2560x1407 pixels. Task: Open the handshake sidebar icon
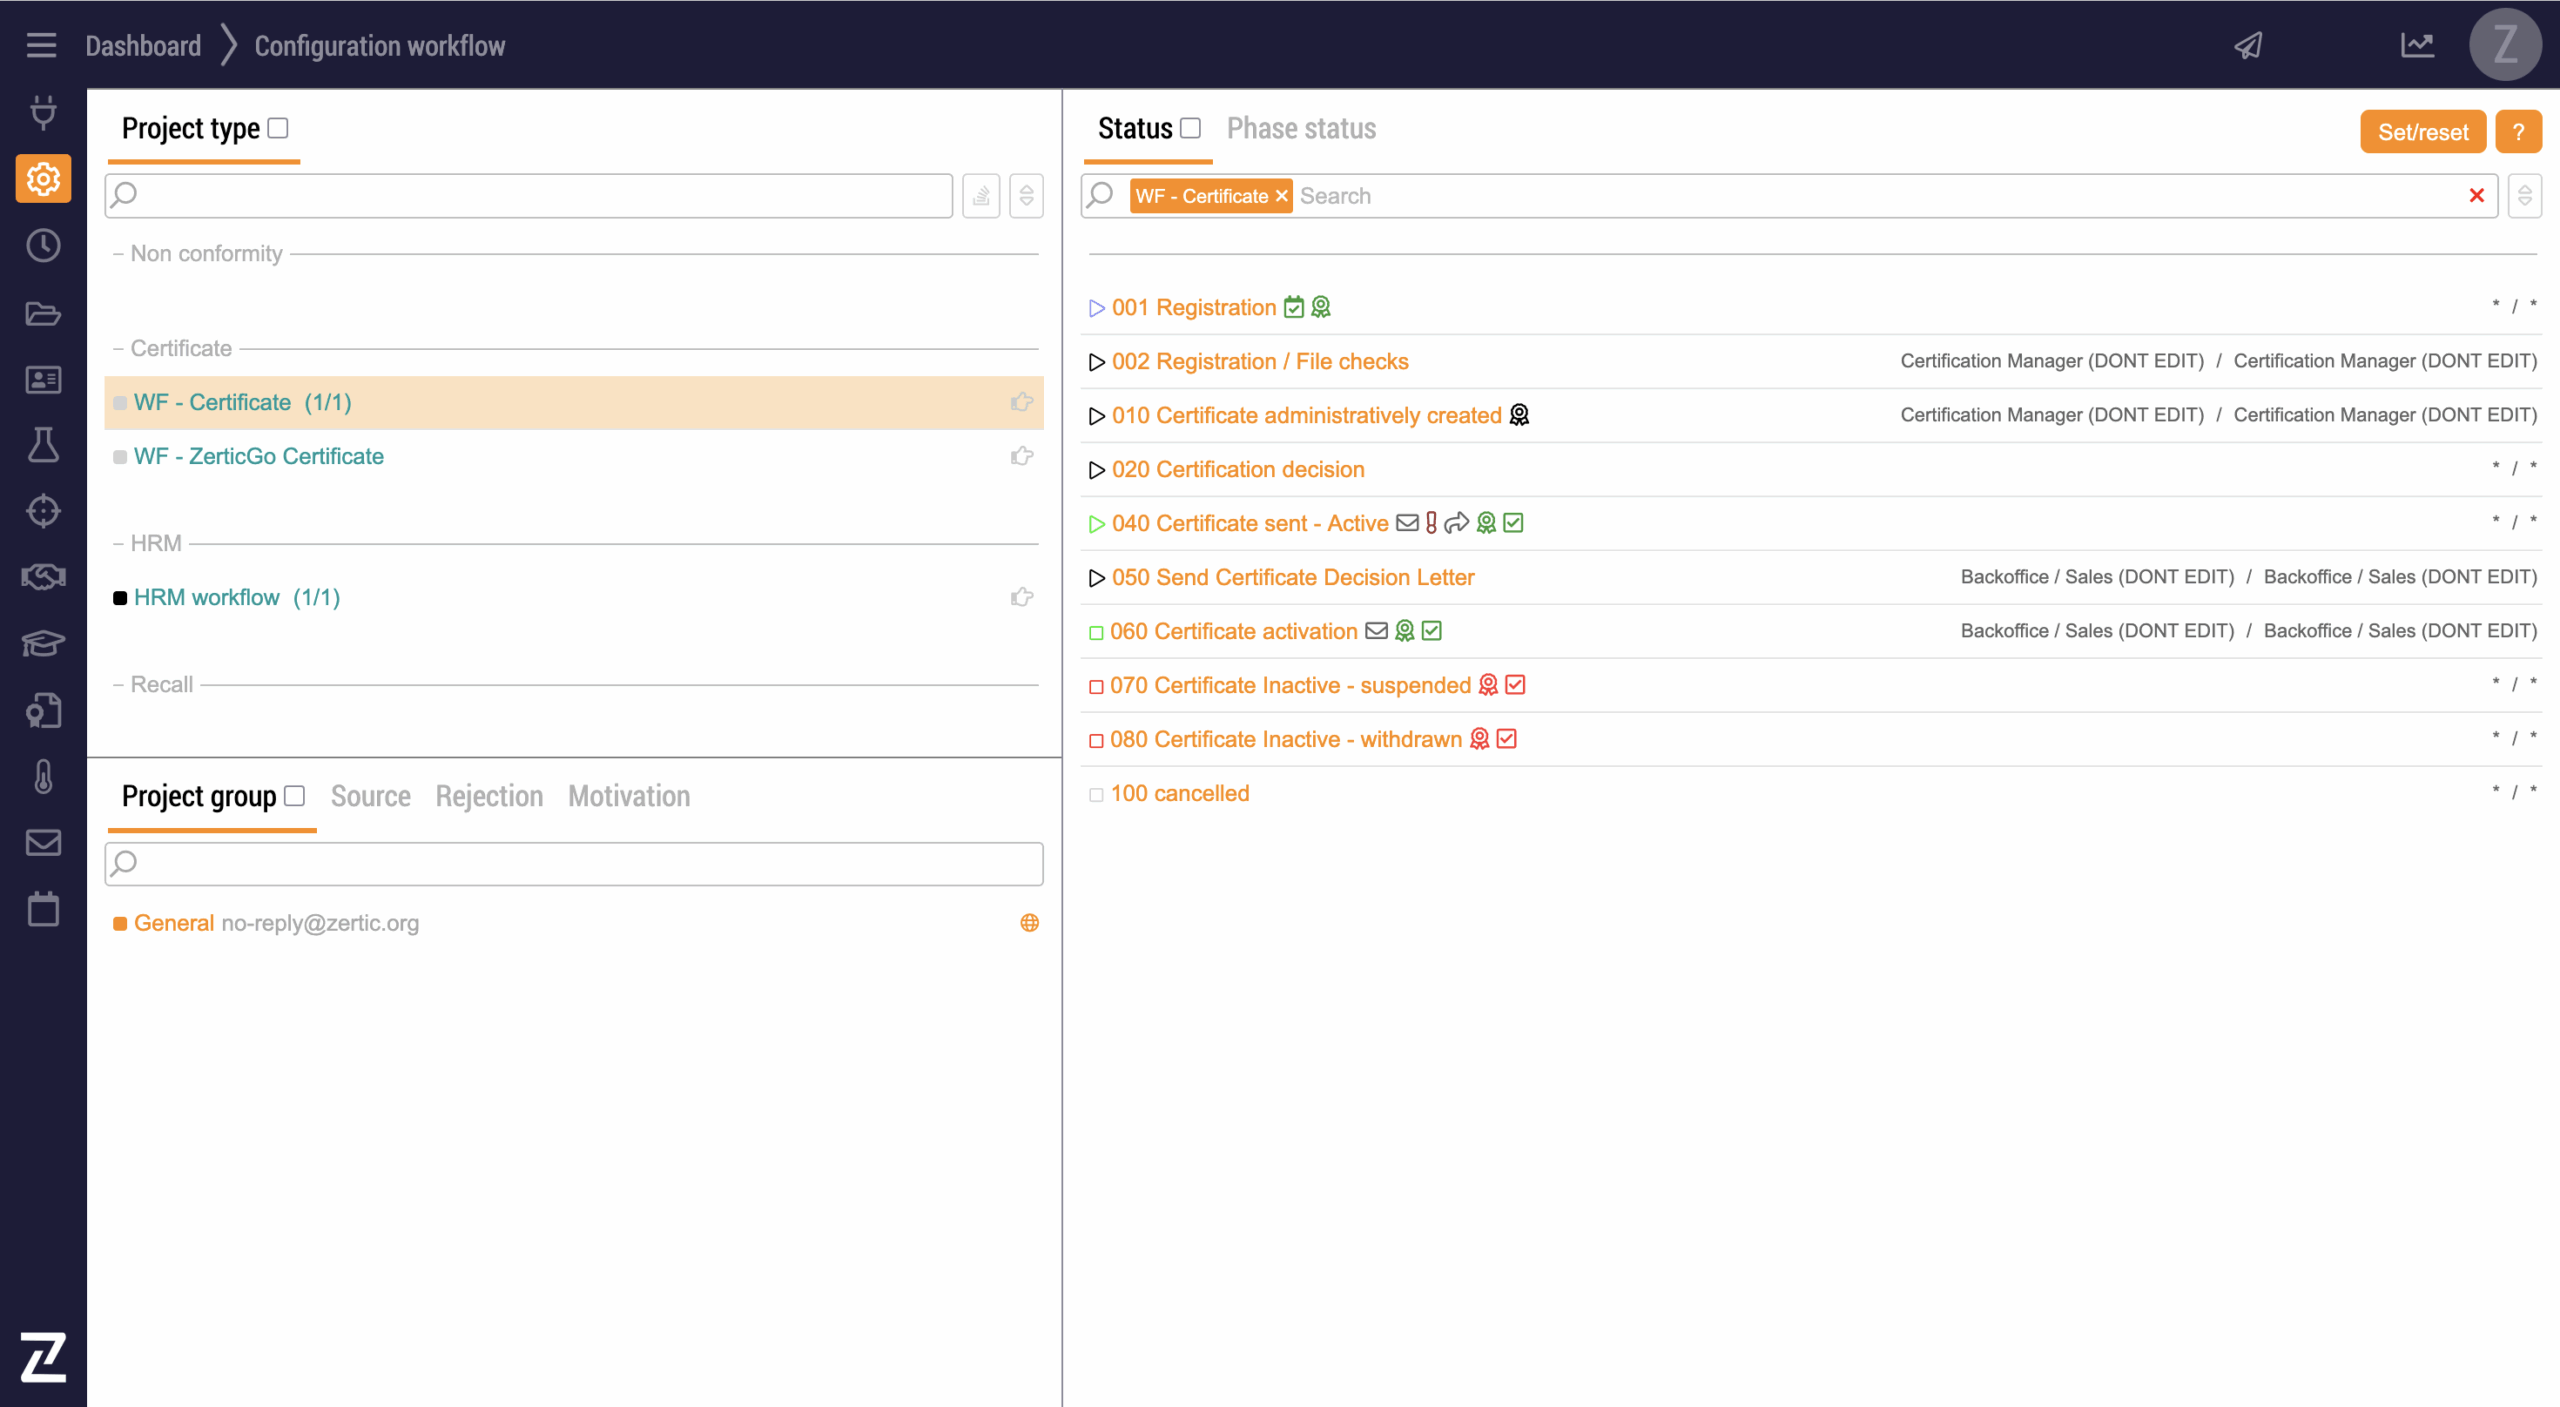(43, 577)
